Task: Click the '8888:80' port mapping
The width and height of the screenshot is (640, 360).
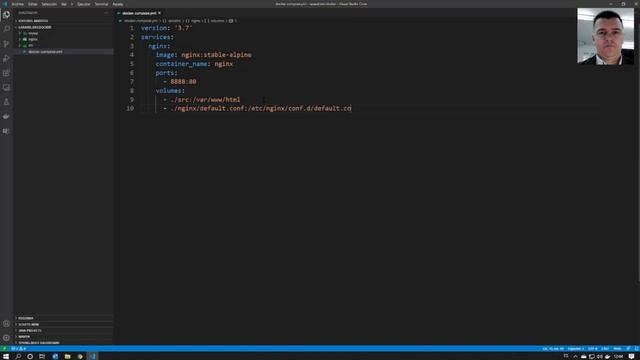Action: pos(183,82)
